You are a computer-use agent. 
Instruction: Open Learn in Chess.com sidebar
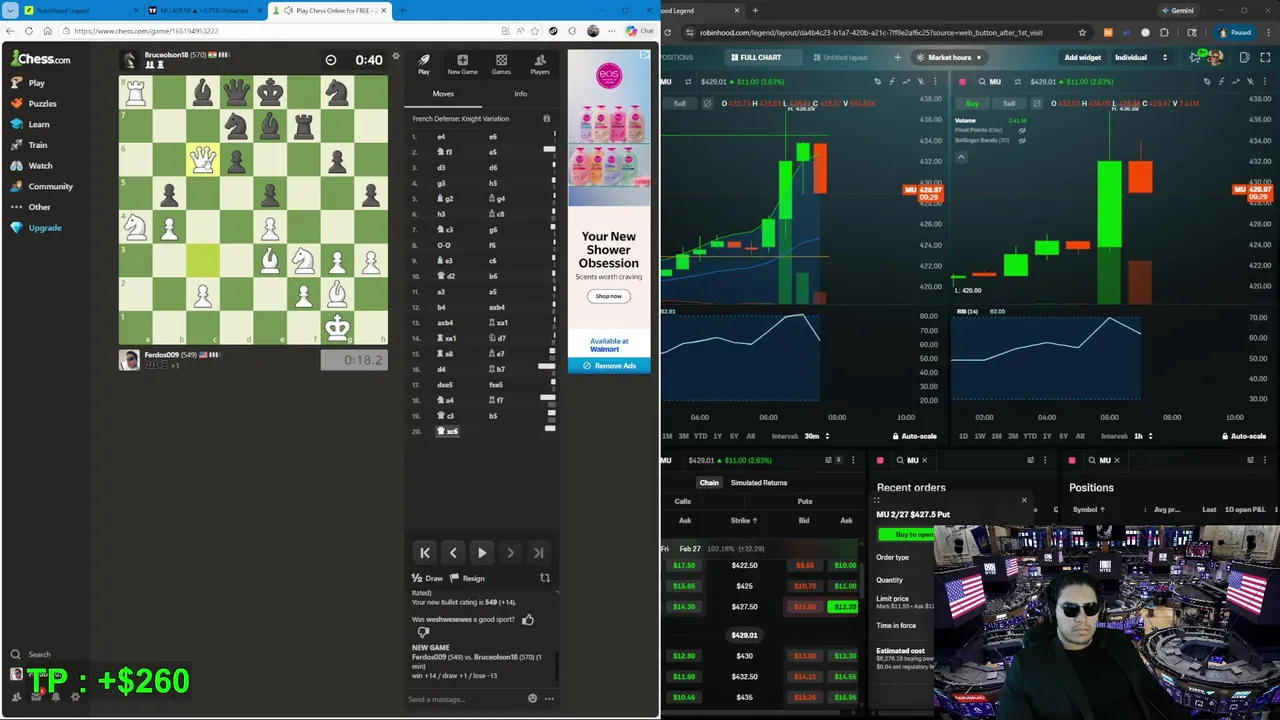[x=30, y=124]
